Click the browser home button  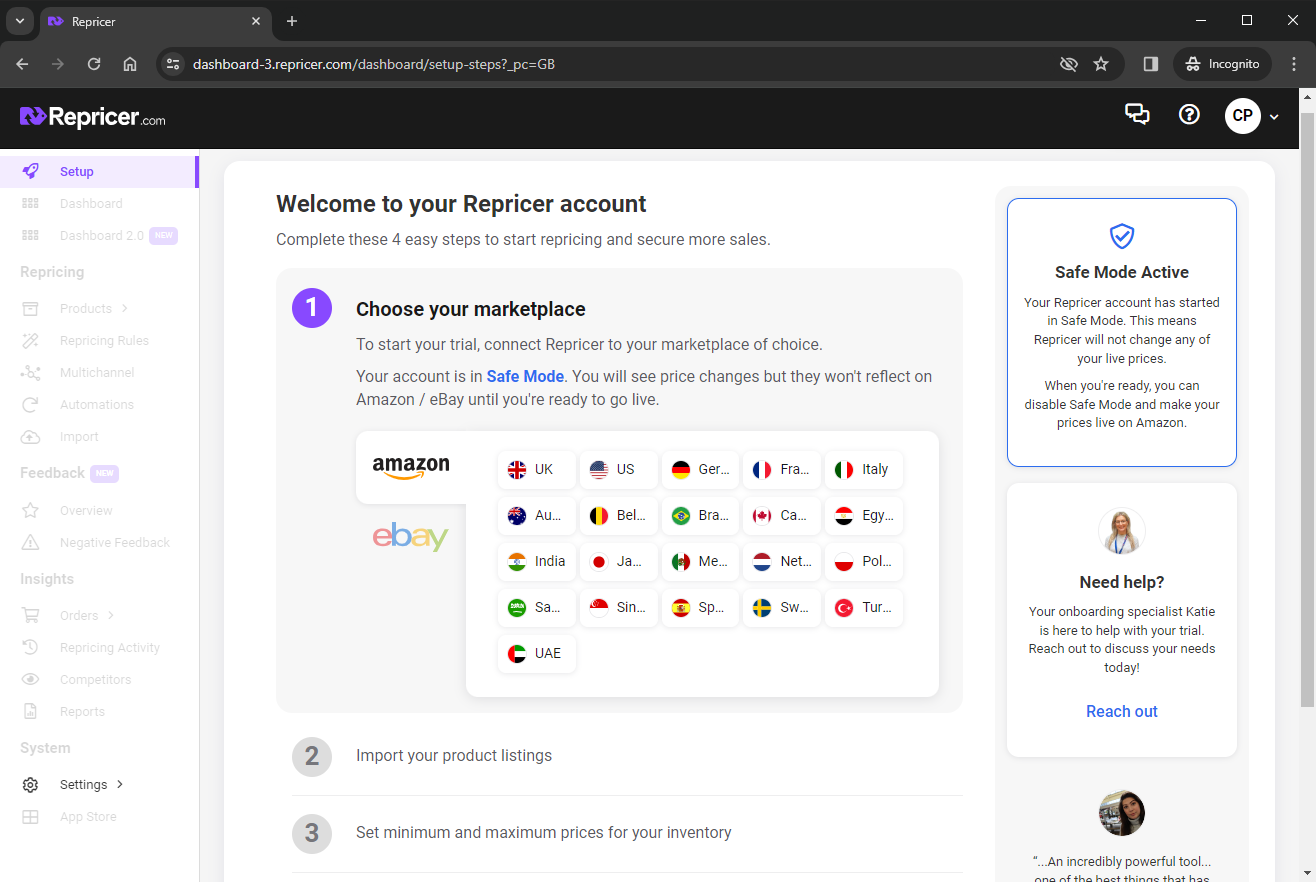coord(130,64)
